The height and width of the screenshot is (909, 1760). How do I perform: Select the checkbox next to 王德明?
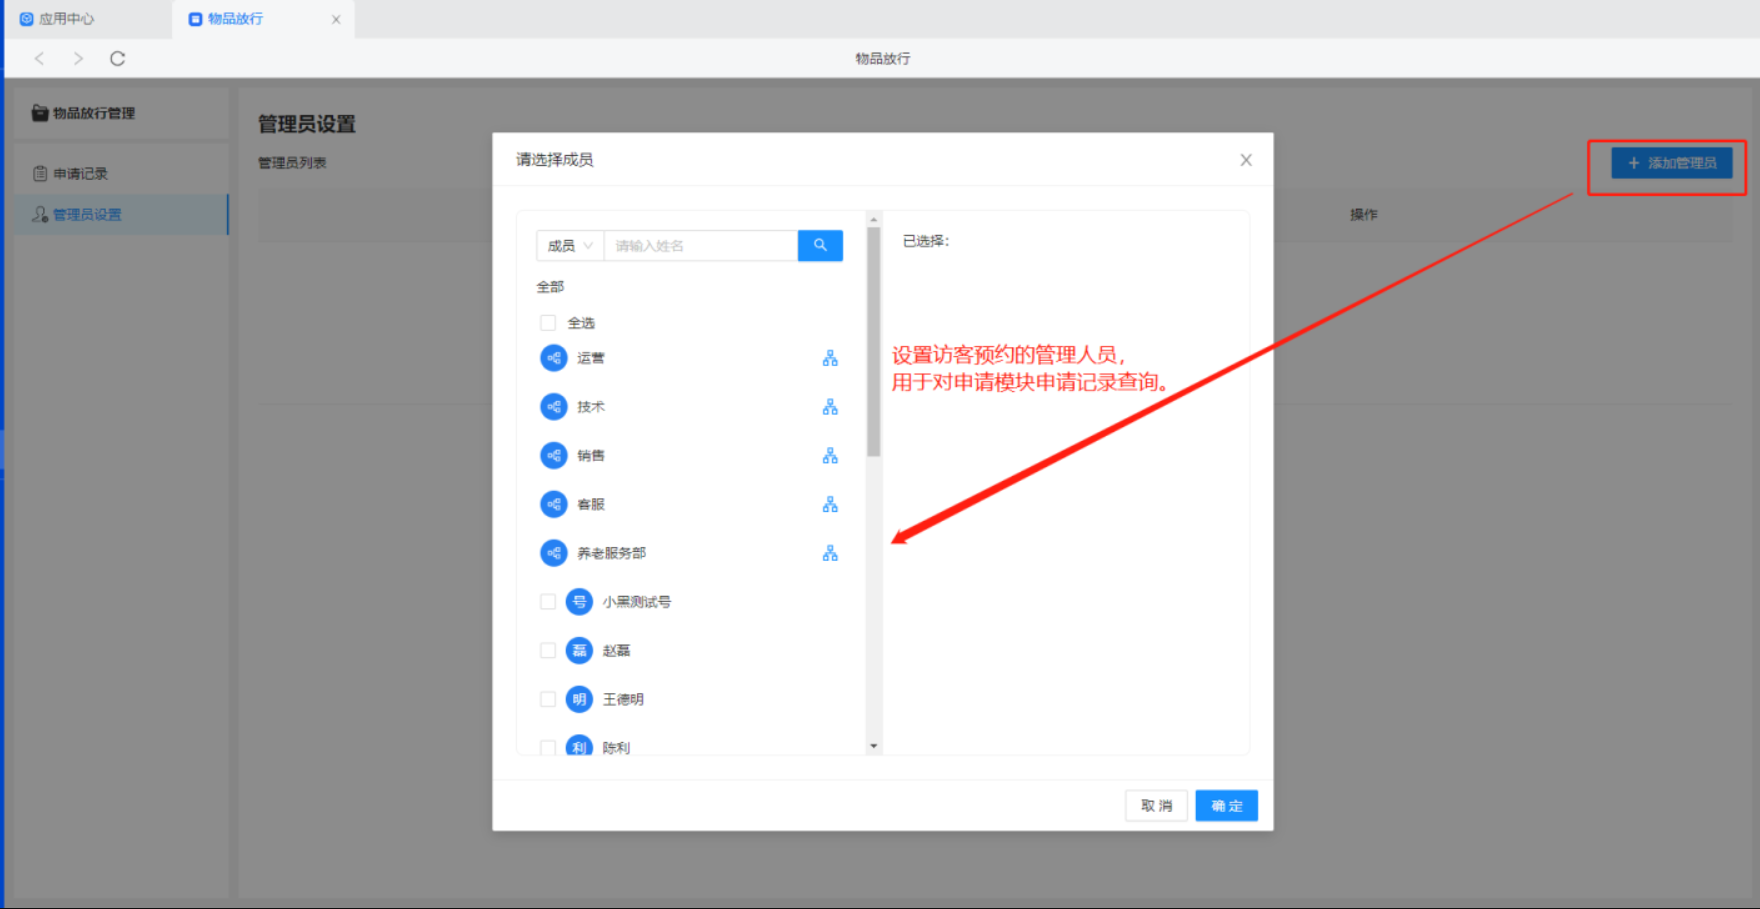pos(548,699)
